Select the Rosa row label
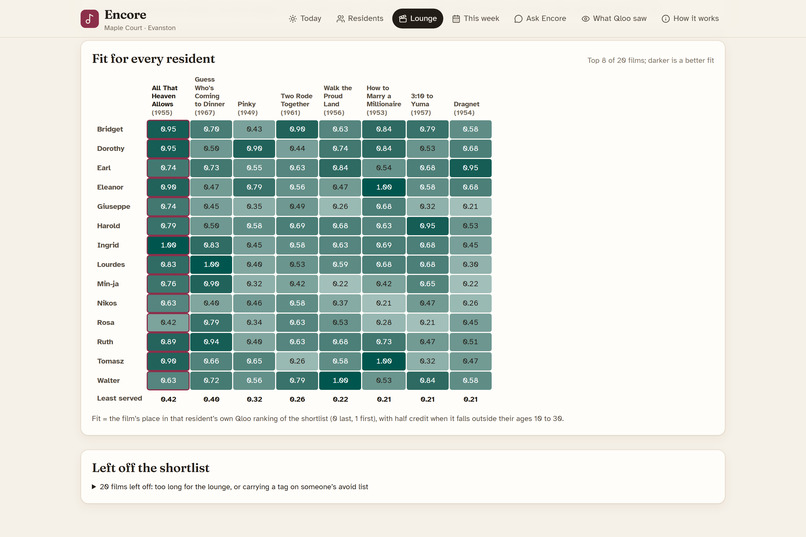Viewport: 806px width, 537px height. point(105,323)
